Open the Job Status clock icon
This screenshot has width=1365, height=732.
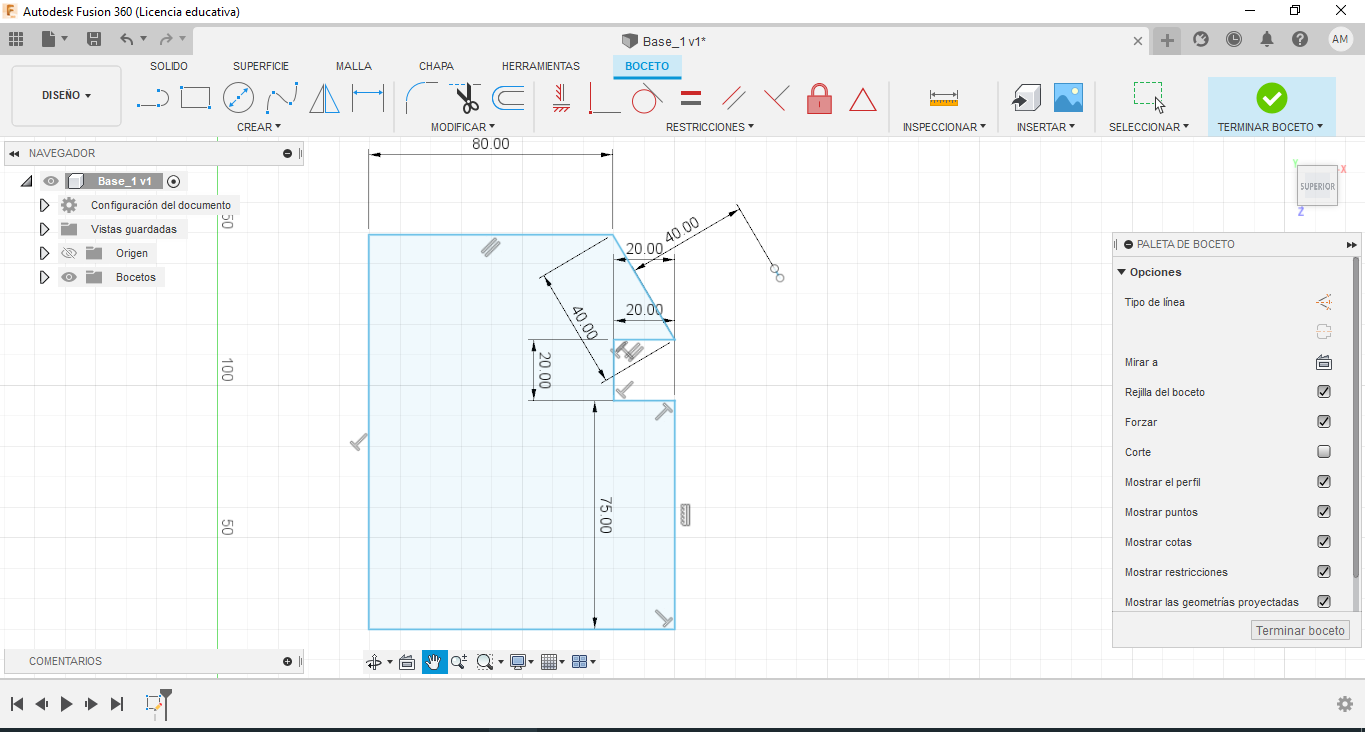[x=1234, y=39]
